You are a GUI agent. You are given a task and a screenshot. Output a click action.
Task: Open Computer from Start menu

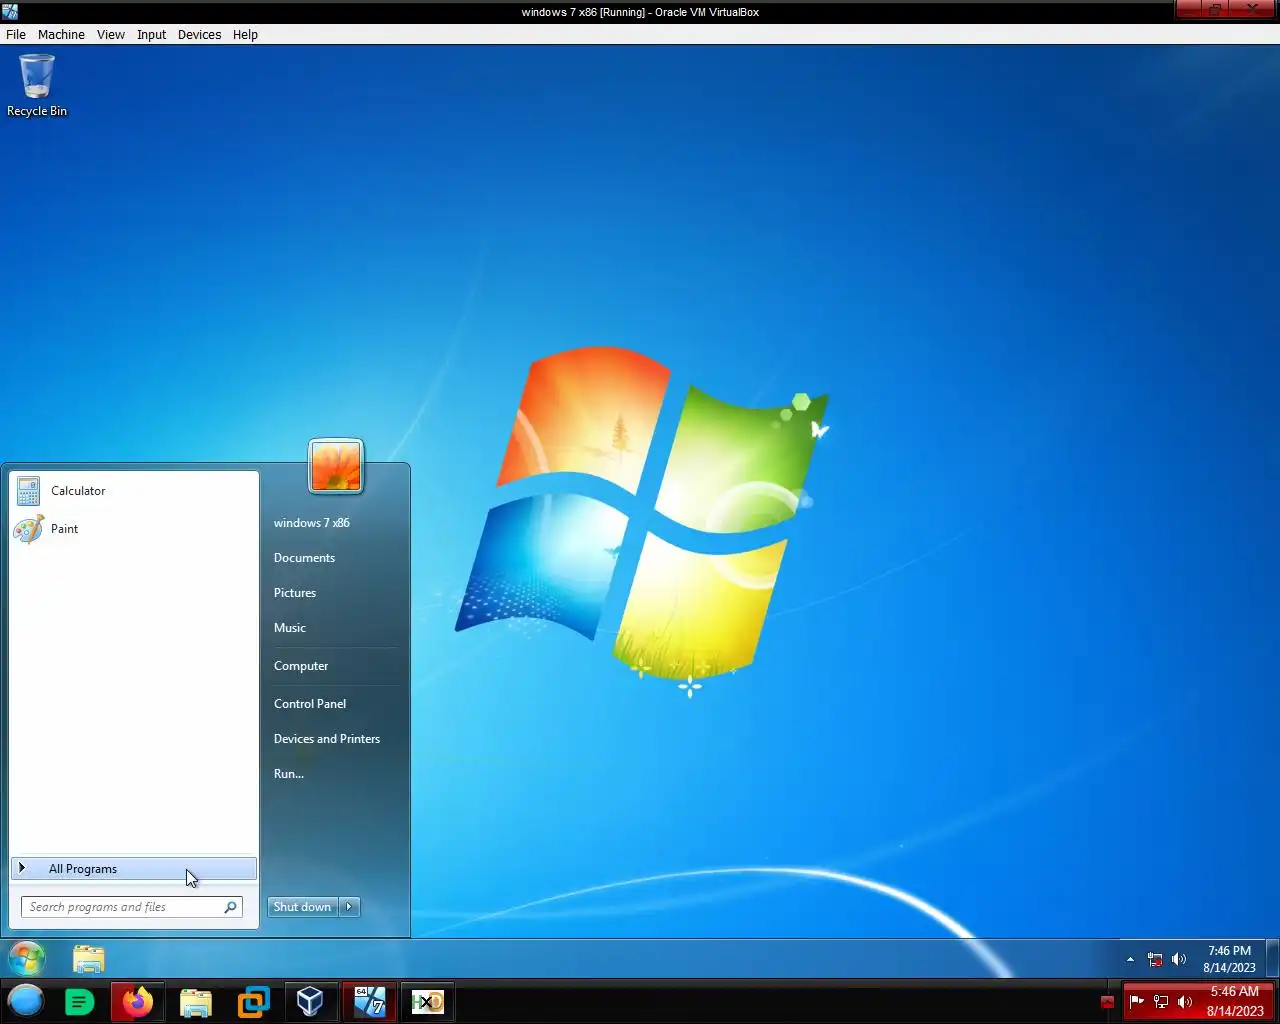tap(301, 666)
